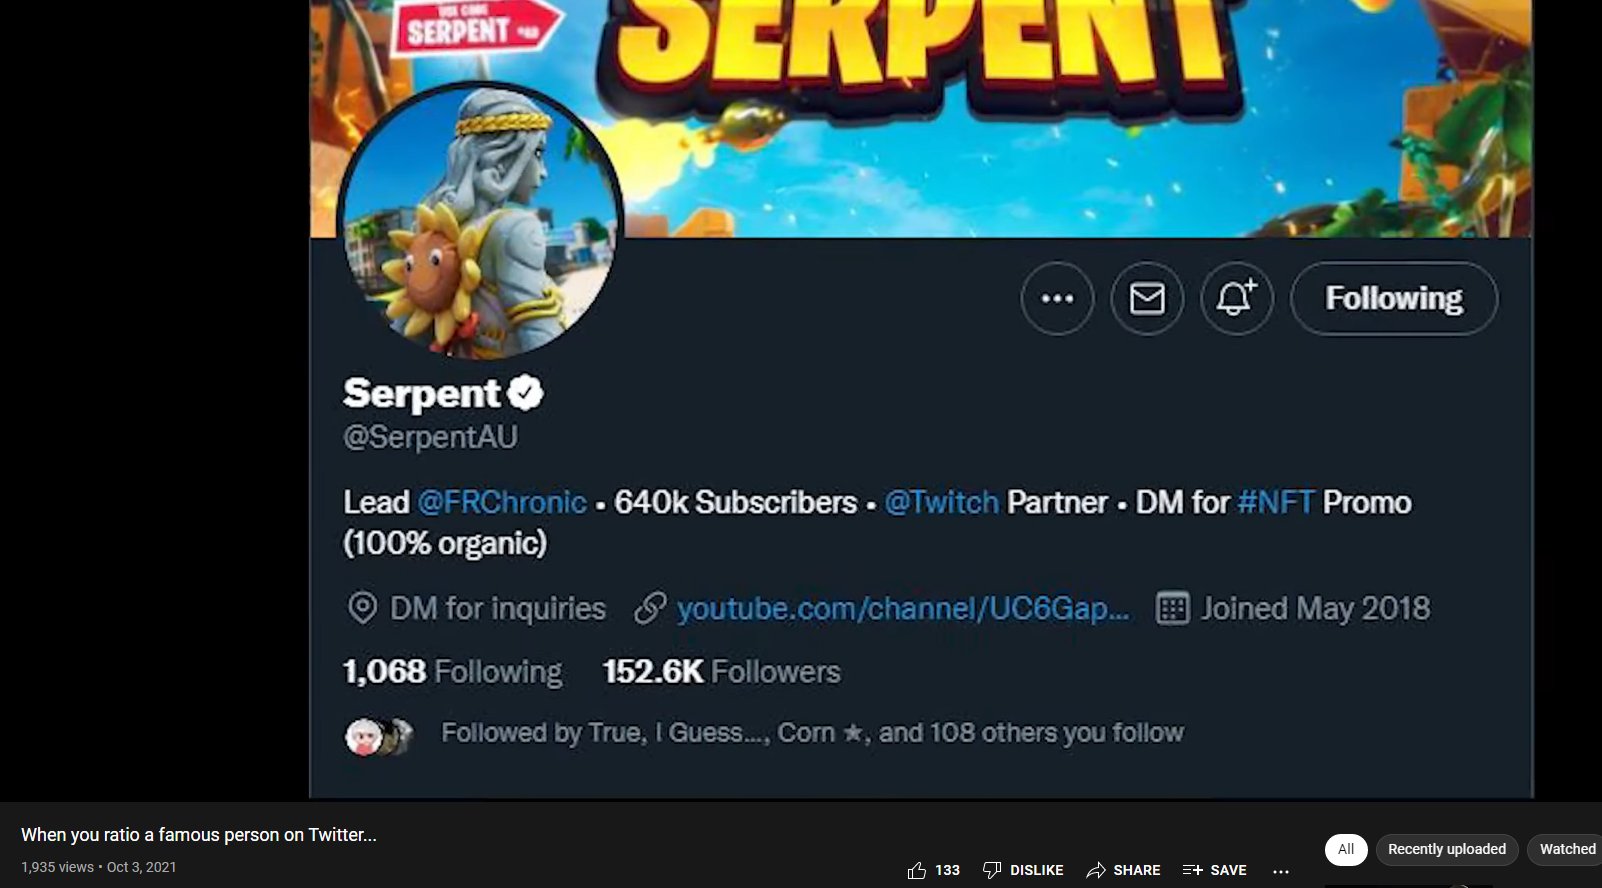Open the youtube.com channel link
This screenshot has width=1602, height=888.
click(x=902, y=608)
